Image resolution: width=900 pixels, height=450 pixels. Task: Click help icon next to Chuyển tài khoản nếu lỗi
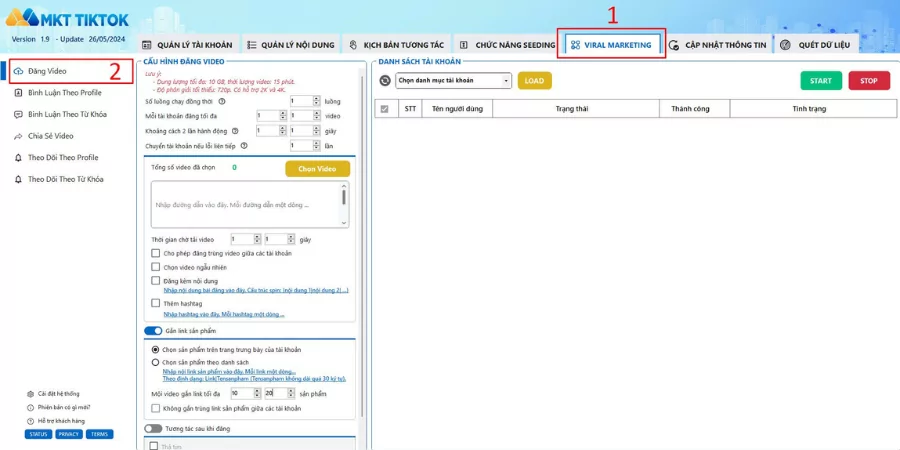(244, 146)
